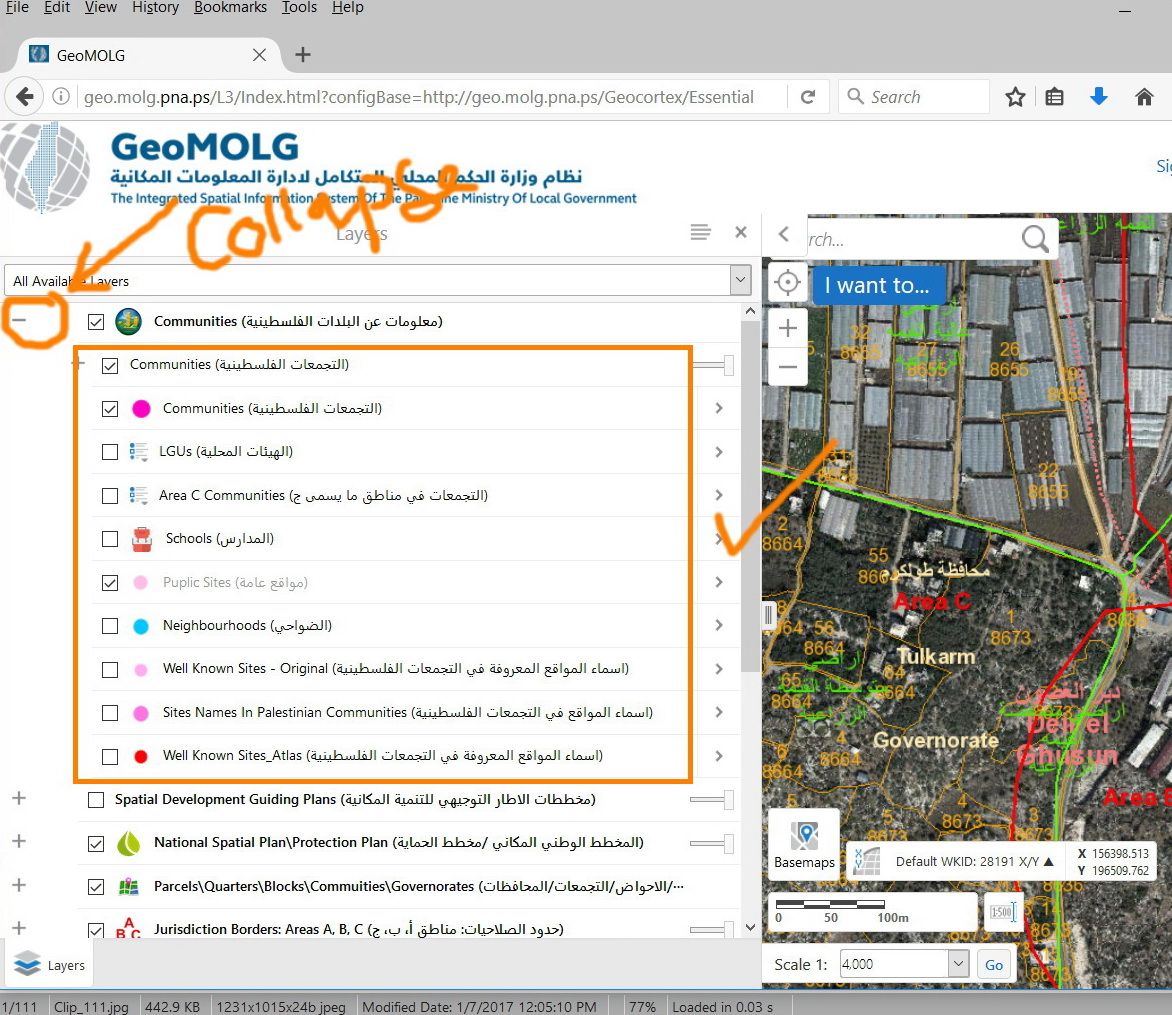Open the Basemaps gallery
This screenshot has height=1015, width=1172.
(x=804, y=845)
